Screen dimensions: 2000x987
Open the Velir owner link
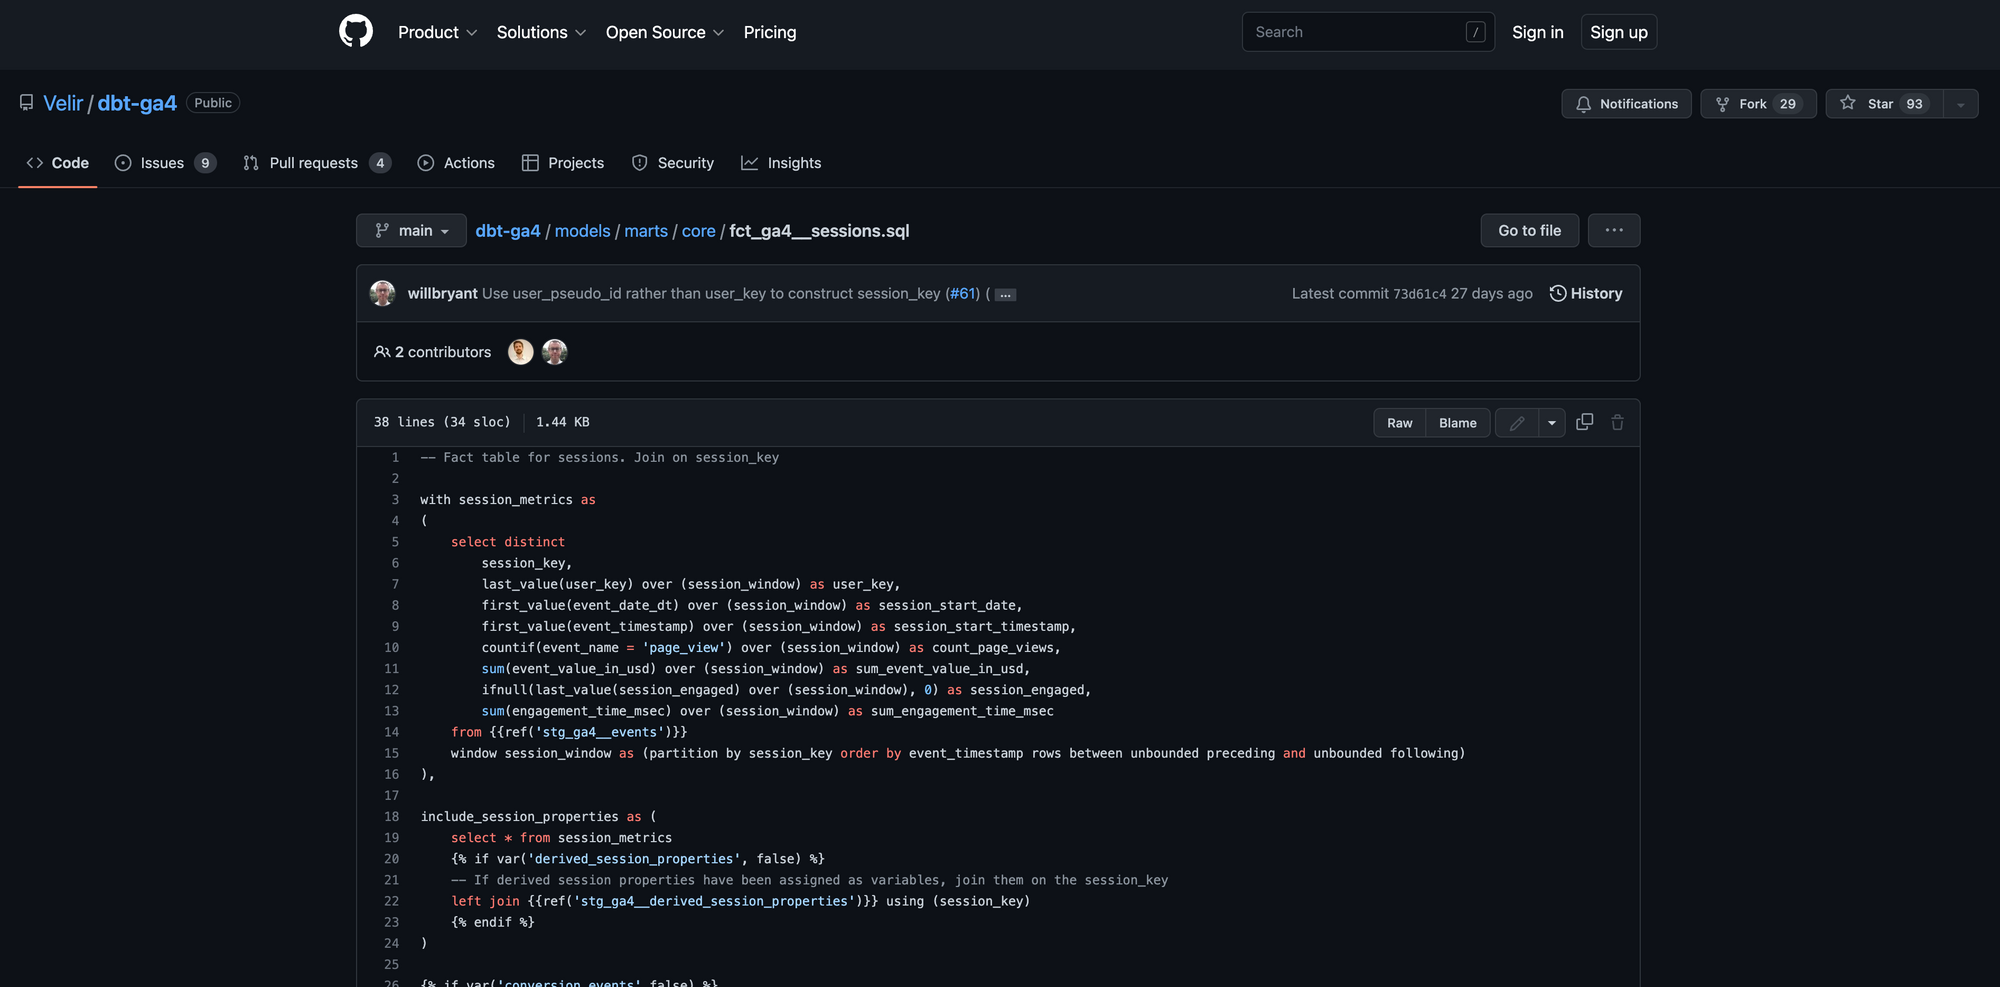[x=63, y=103]
